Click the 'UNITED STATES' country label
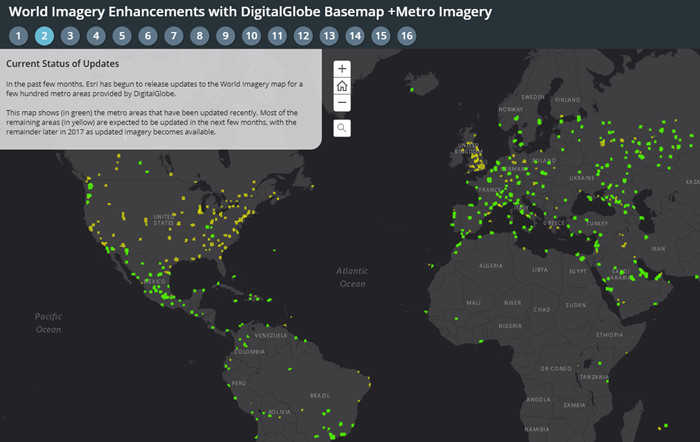This screenshot has width=700, height=442. [x=164, y=220]
